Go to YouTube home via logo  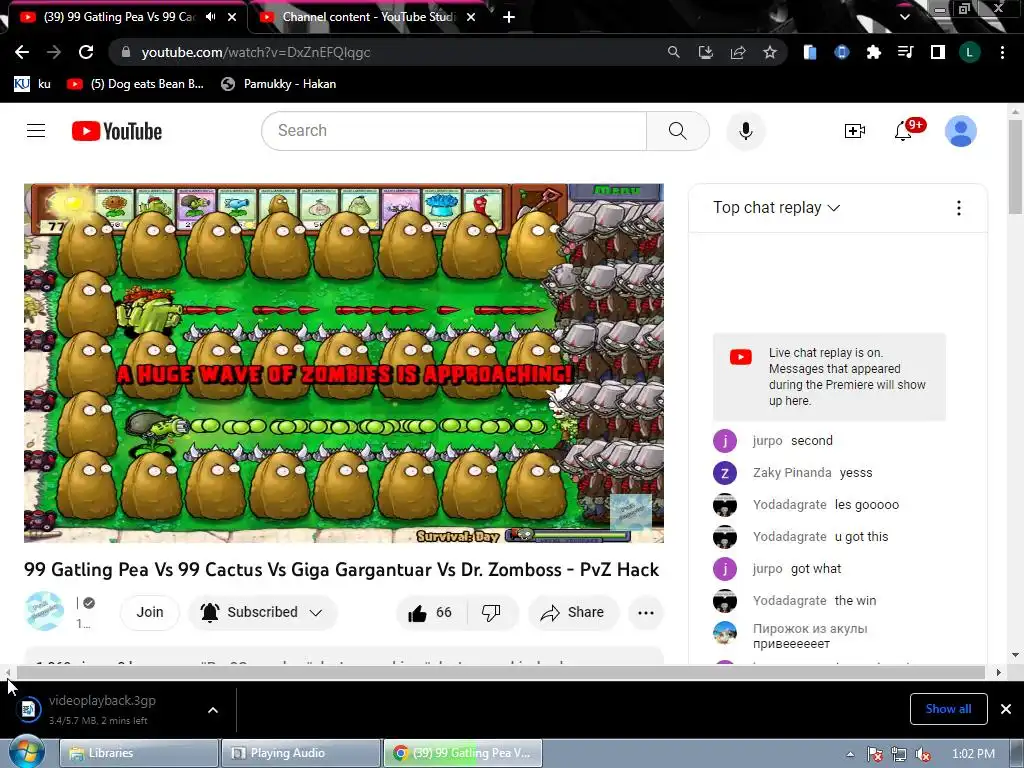pos(117,131)
